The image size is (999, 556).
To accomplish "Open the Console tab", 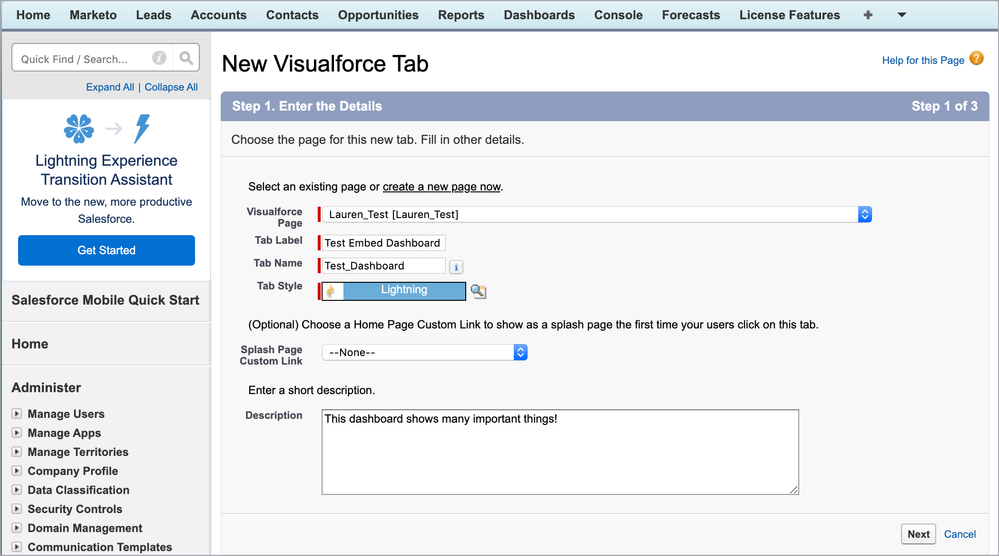I will coord(618,15).
